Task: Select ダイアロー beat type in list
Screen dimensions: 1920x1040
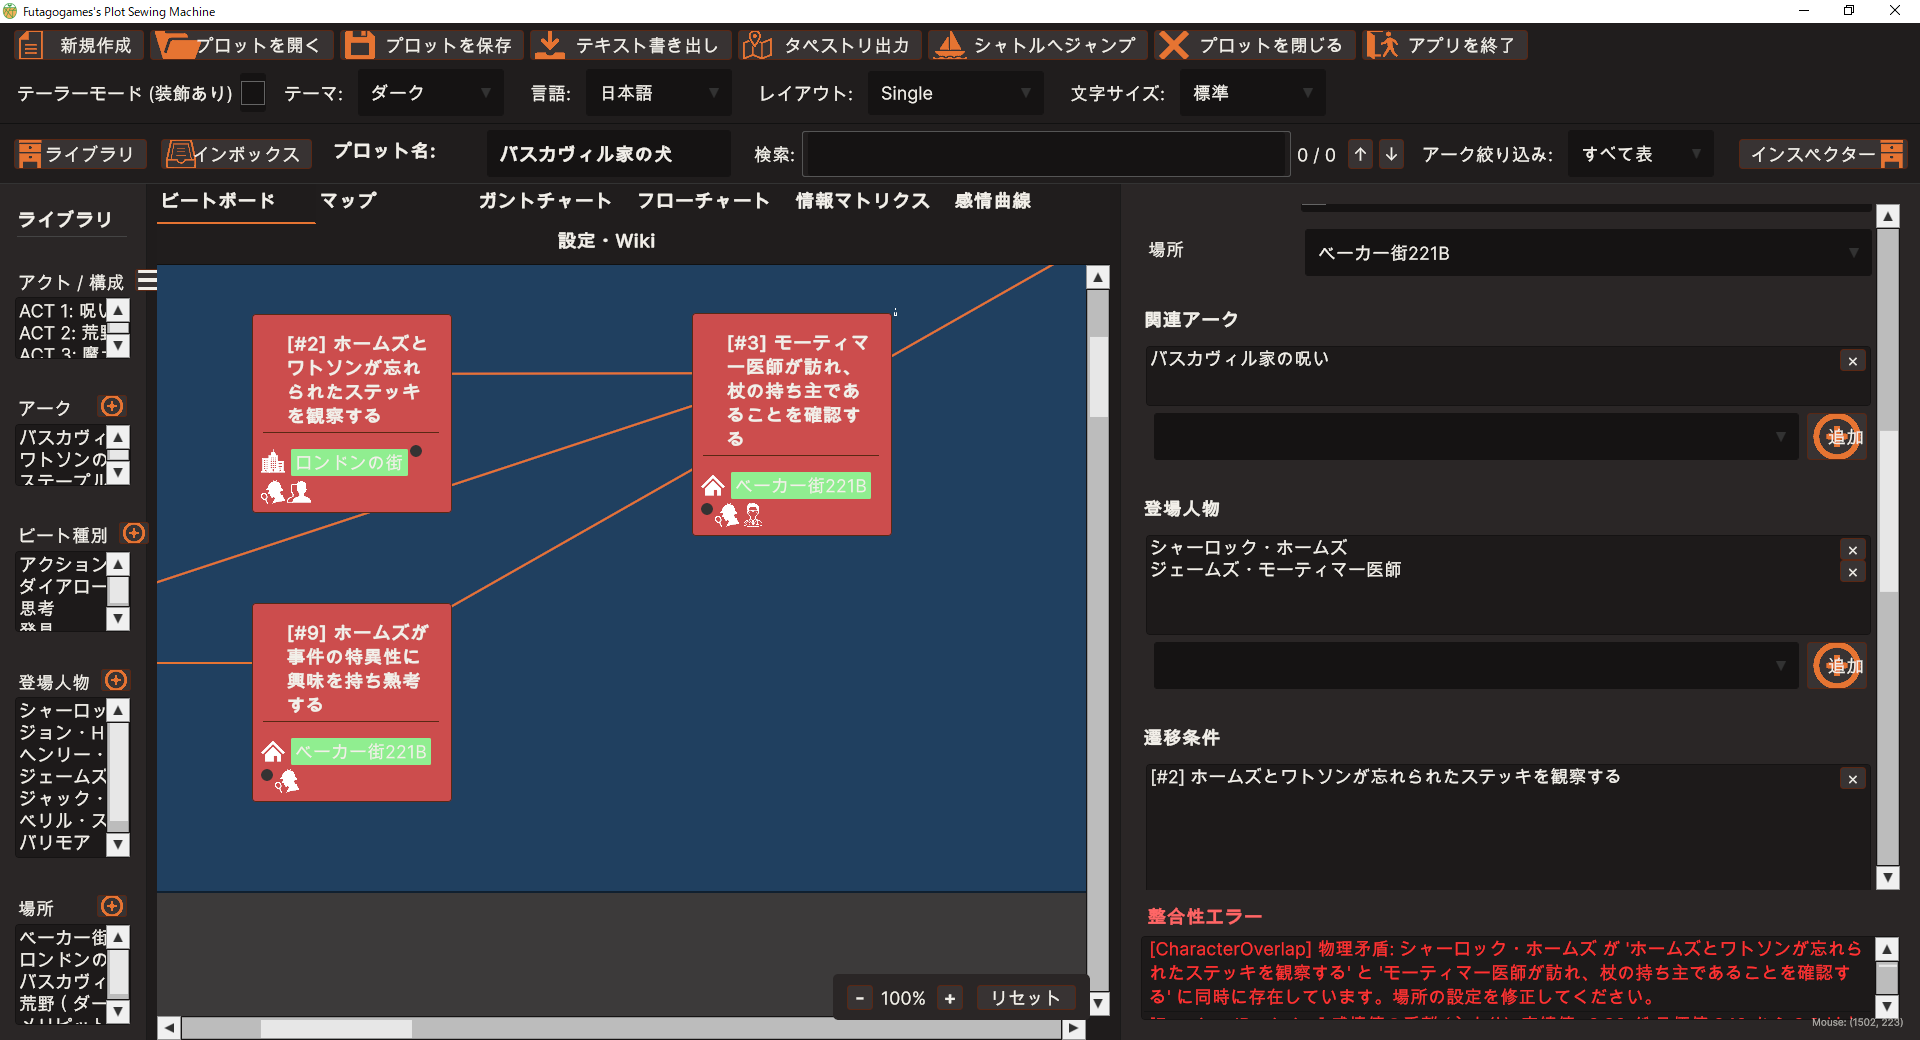Action: (62, 586)
